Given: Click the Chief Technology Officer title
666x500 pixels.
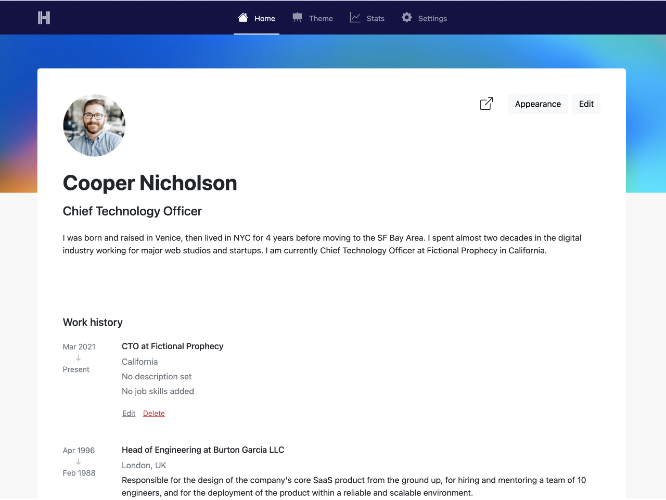Looking at the screenshot, I should [x=132, y=211].
